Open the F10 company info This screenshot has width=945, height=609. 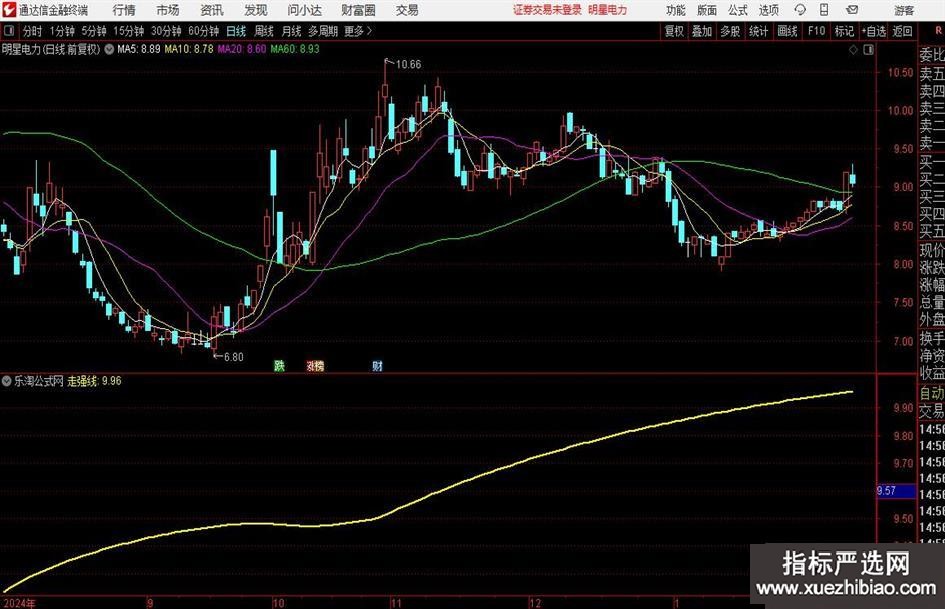pyautogui.click(x=817, y=31)
